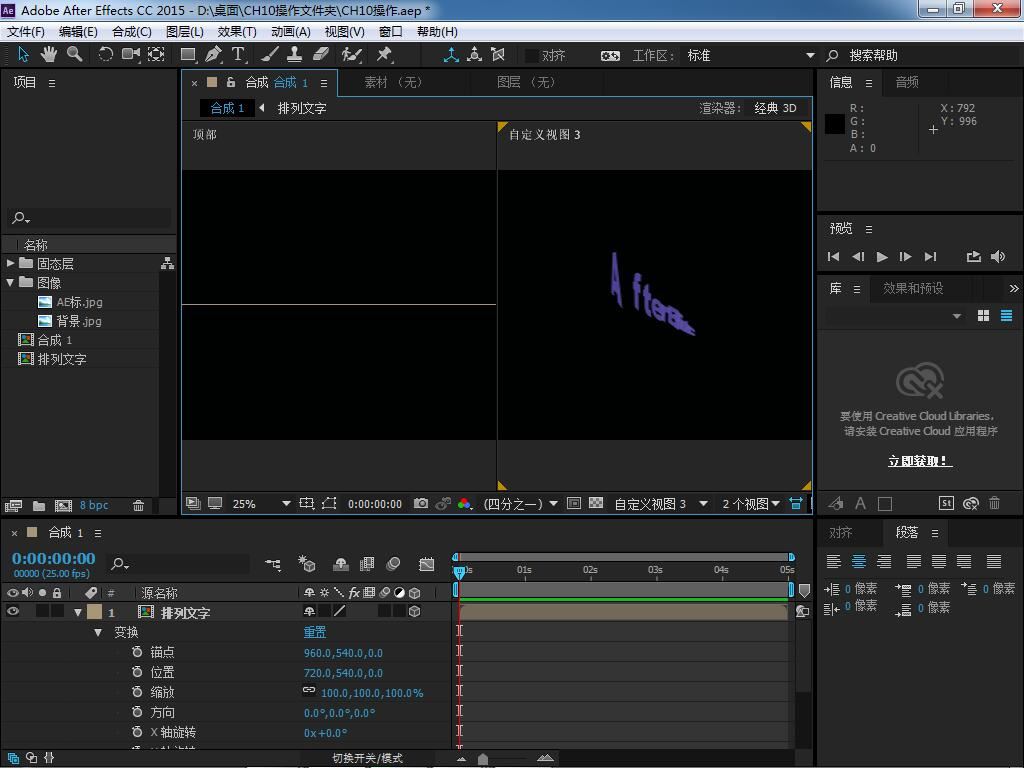Open the 动画(A) menu
The width and height of the screenshot is (1024, 768).
[291, 31]
